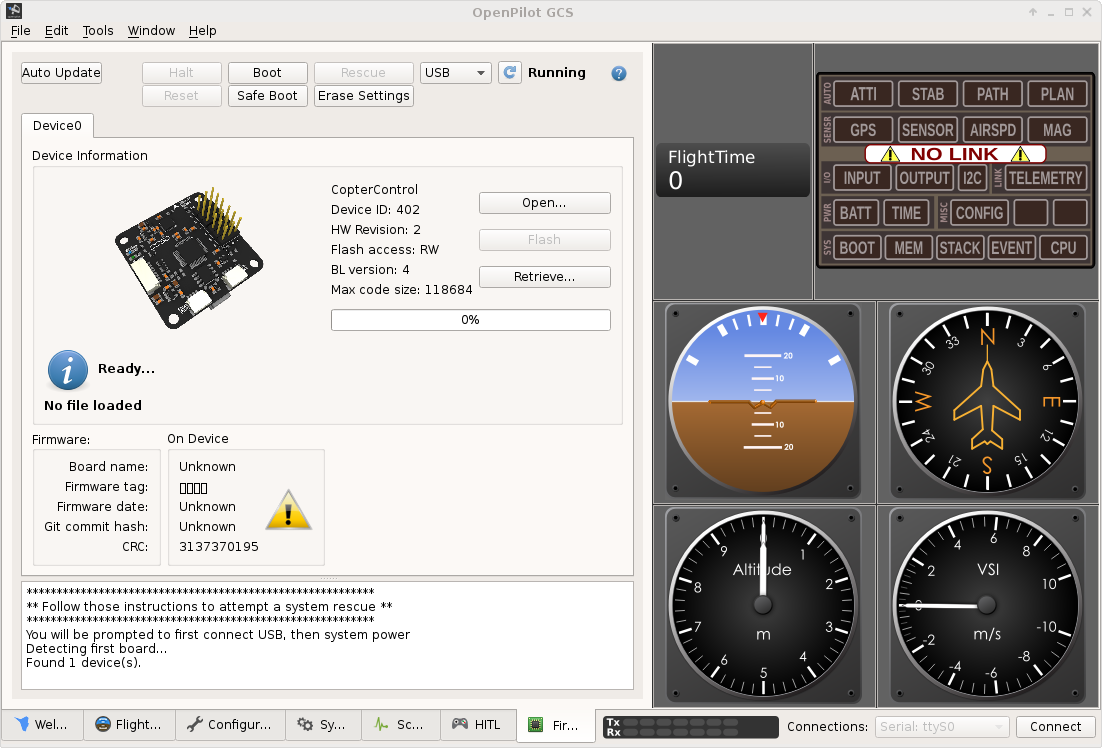Click the PATH system health indicator
This screenshot has width=1102, height=748.
992,94
